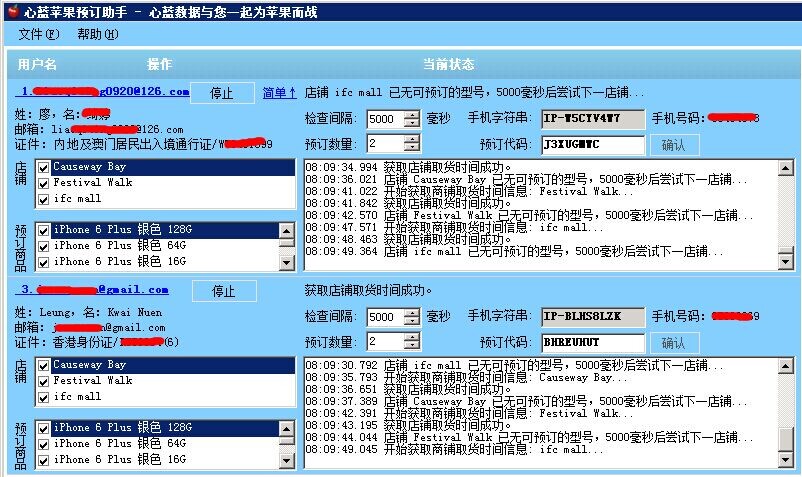The width and height of the screenshot is (802, 477).
Task: Select log line 08:09:49.364 in account 1
Action: (514, 252)
